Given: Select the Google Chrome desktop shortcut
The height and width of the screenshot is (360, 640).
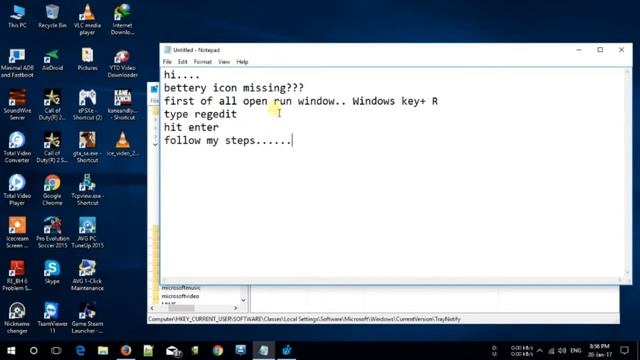Looking at the screenshot, I should [52, 190].
